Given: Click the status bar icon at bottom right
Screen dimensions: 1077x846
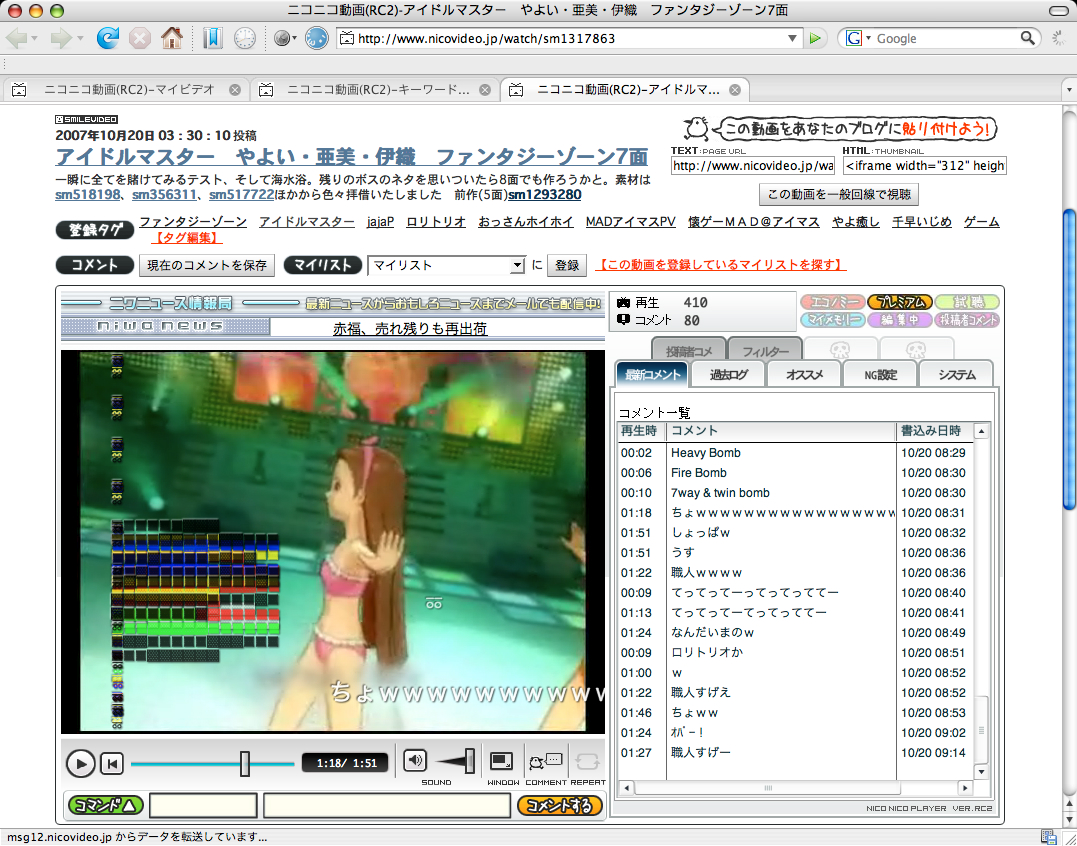Looking at the screenshot, I should (1048, 837).
